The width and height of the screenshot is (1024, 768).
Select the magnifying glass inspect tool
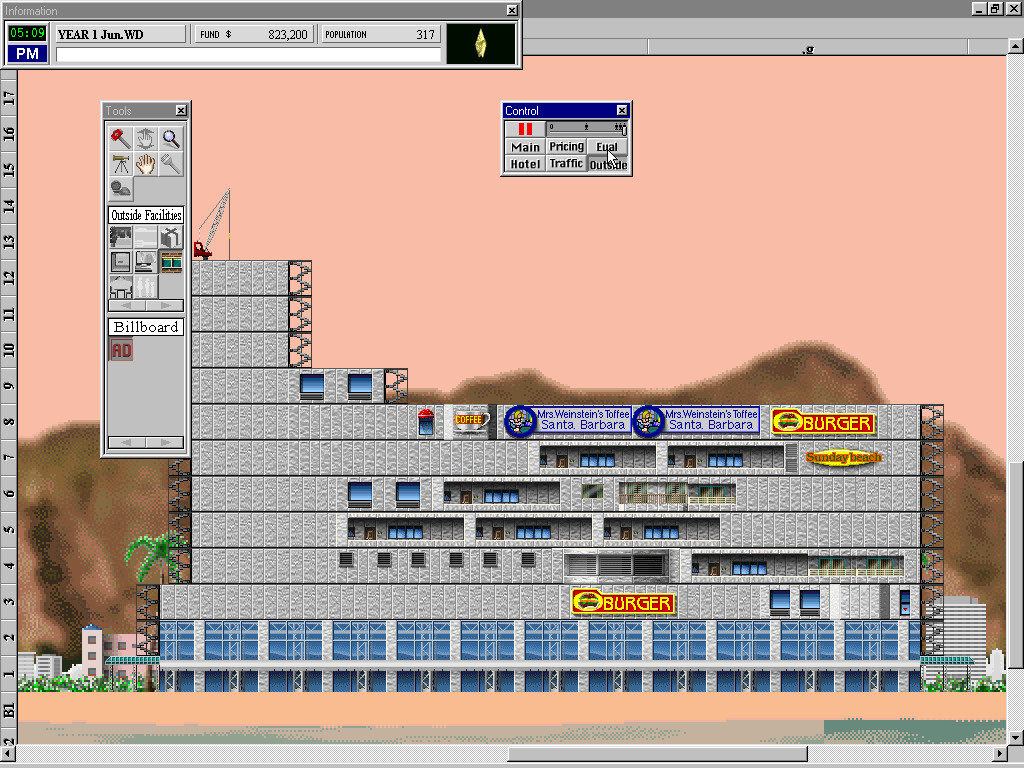[x=172, y=139]
